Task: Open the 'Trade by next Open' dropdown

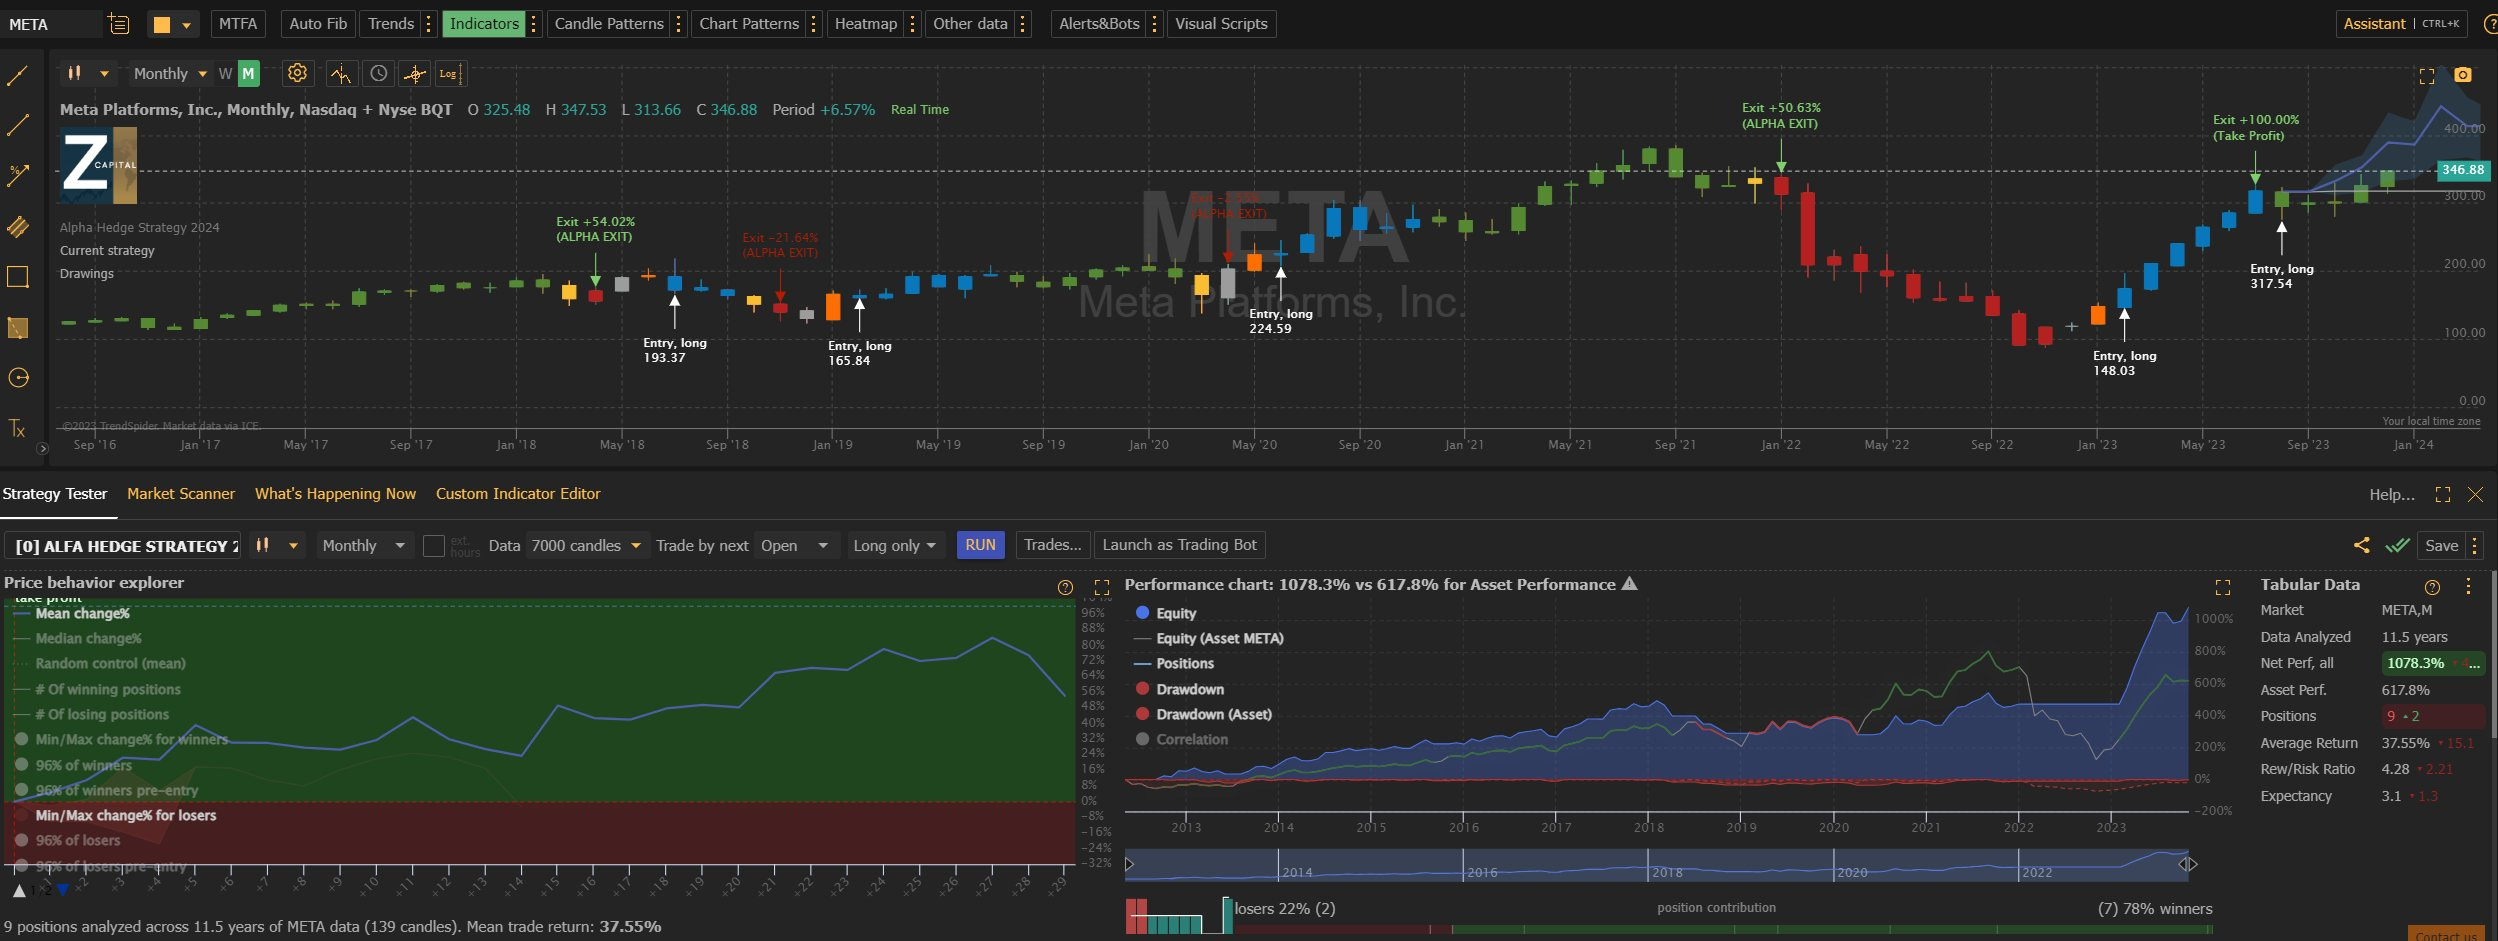Action: click(x=795, y=546)
